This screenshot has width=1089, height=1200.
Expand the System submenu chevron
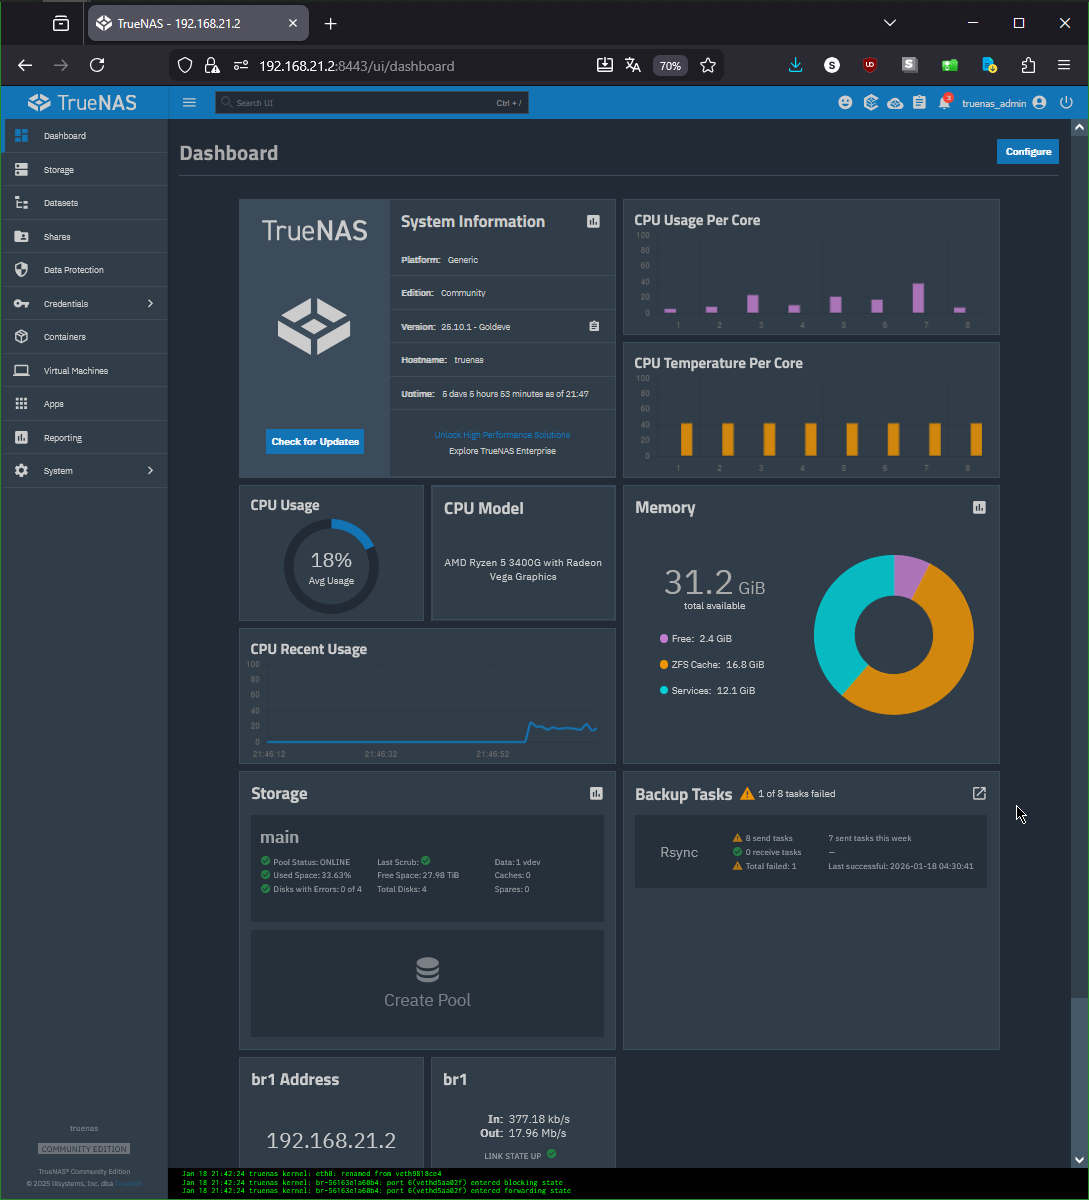point(150,471)
